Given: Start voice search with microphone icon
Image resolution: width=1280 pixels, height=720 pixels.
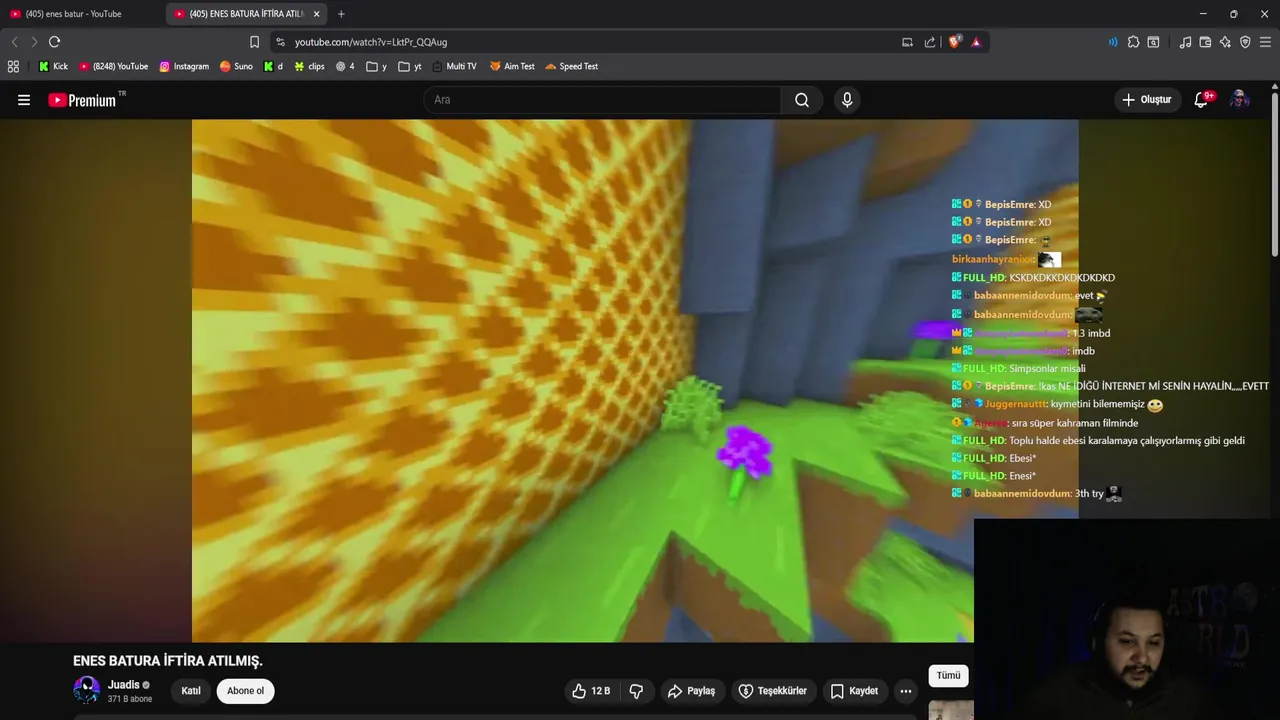Looking at the screenshot, I should 847,100.
